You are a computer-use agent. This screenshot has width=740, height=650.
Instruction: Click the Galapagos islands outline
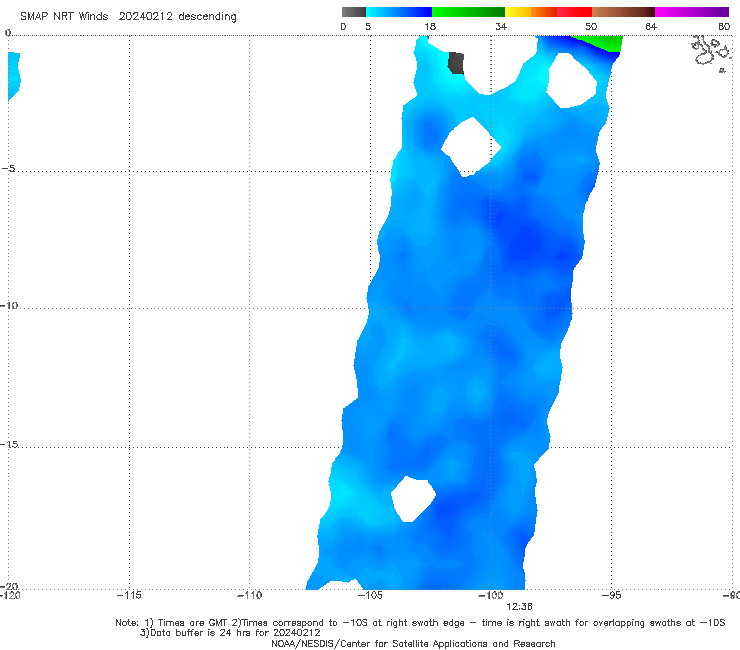pos(710,53)
